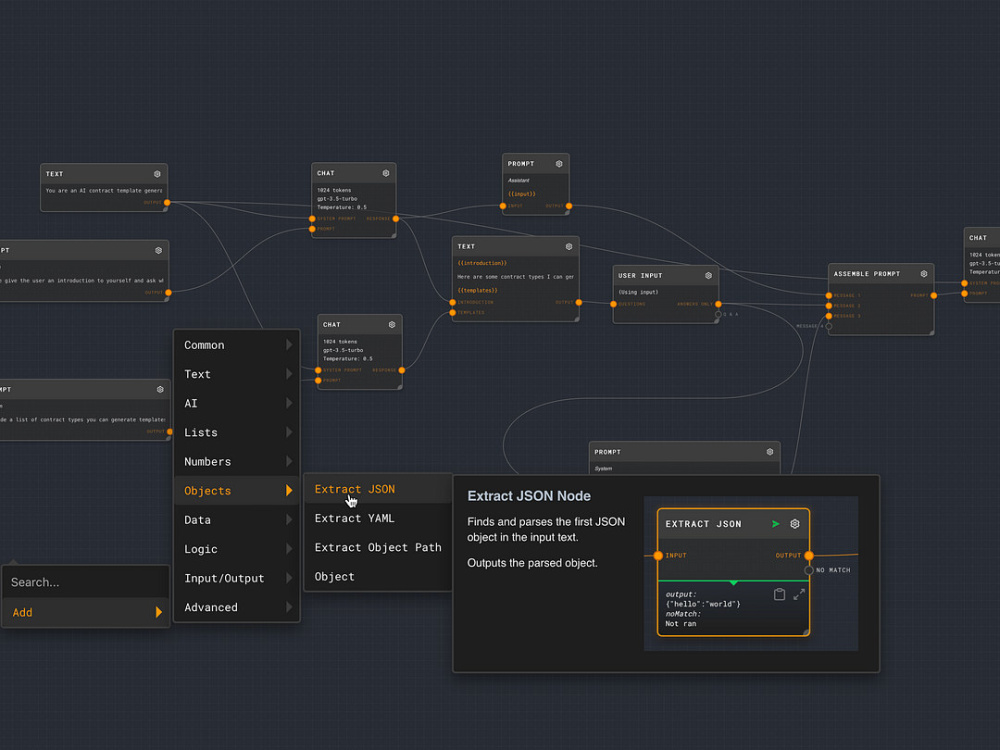Click Response port on the lower CHAT node
Viewport: 1000px width, 750px height.
[x=402, y=371]
